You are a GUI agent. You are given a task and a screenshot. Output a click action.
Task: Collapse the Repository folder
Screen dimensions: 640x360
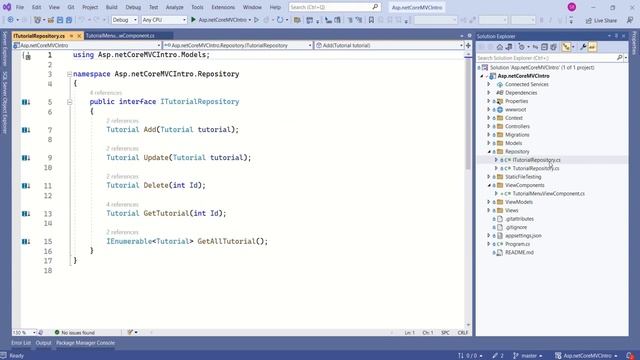click(x=489, y=151)
